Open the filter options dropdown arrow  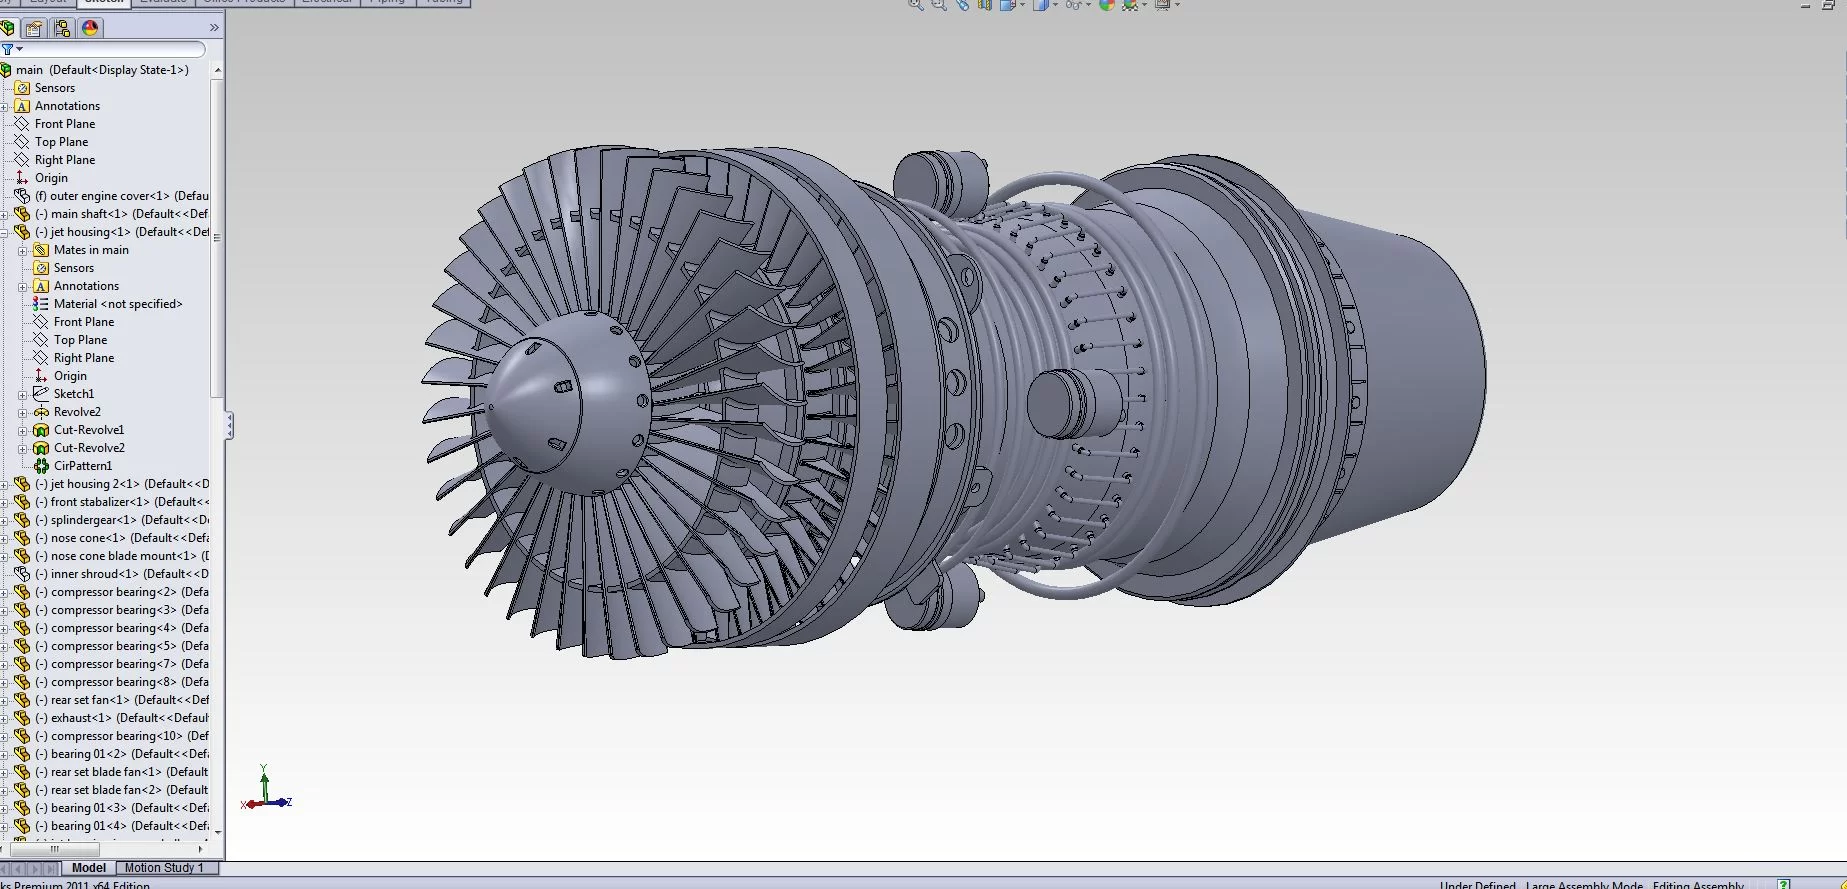click(19, 49)
